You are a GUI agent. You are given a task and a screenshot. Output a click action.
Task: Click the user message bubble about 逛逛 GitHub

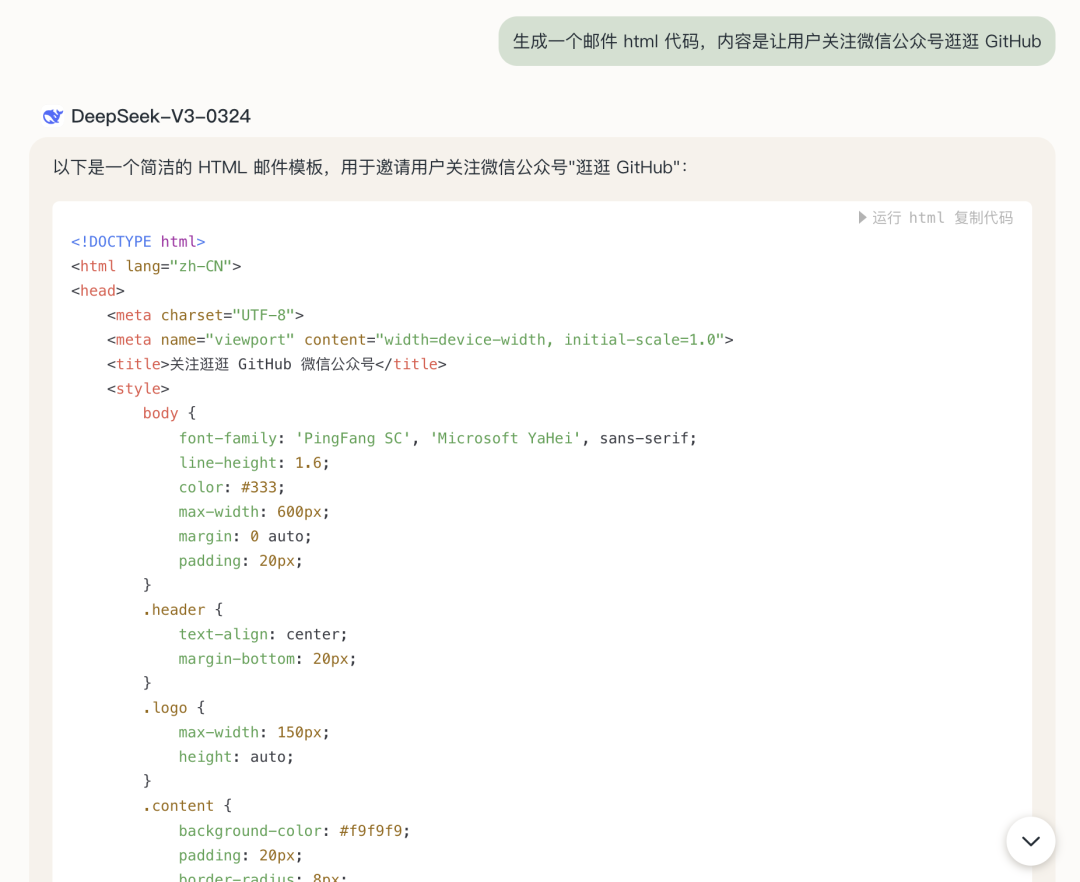tap(776, 41)
